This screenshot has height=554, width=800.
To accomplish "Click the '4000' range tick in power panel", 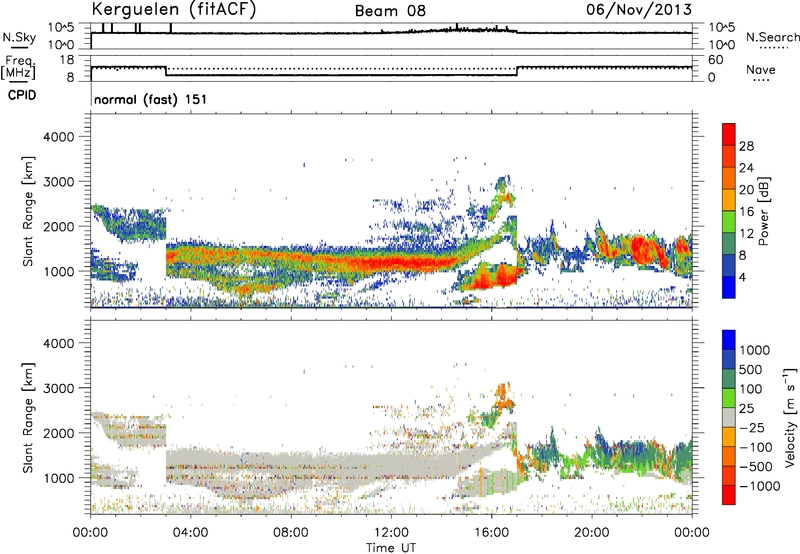I will click(59, 137).
